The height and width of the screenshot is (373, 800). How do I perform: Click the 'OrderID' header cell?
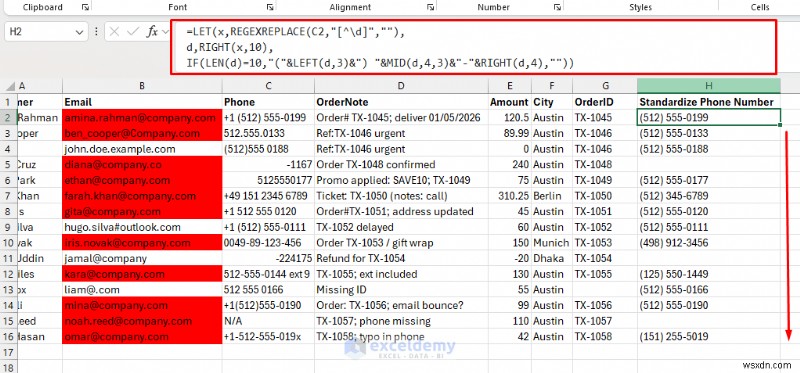point(605,102)
